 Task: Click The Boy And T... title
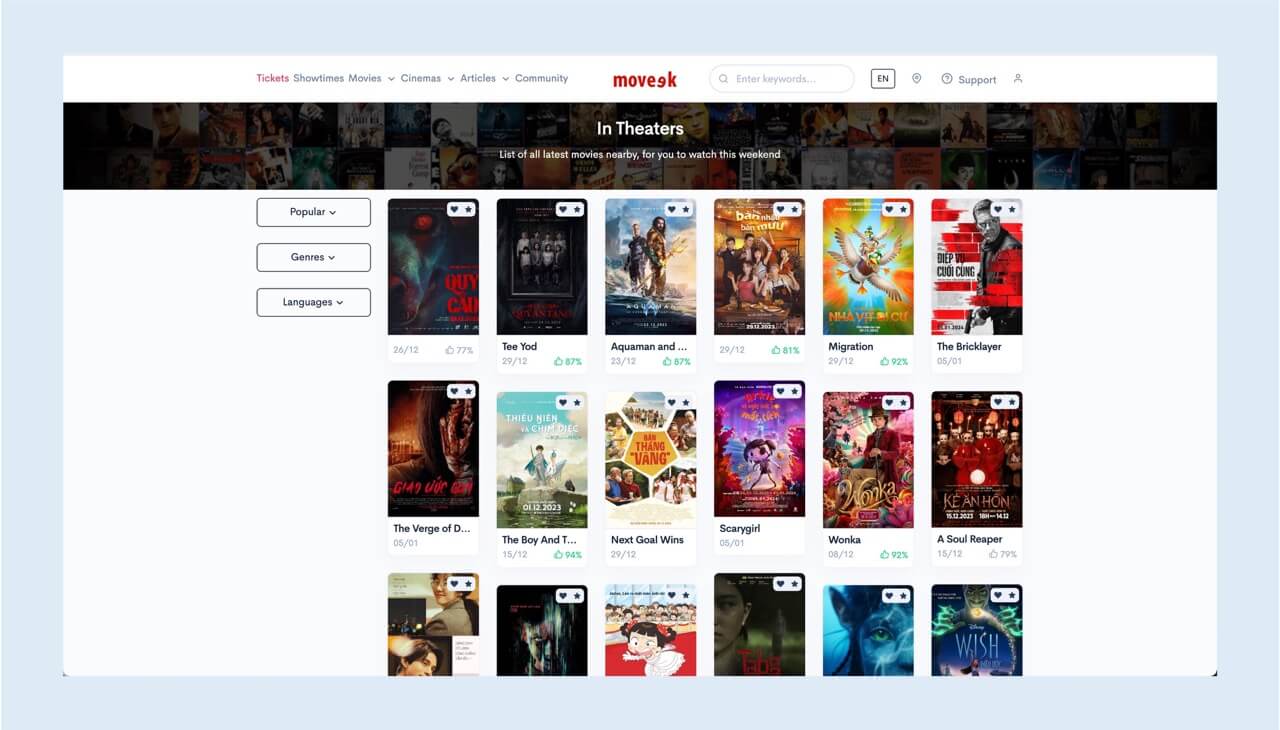tap(539, 540)
